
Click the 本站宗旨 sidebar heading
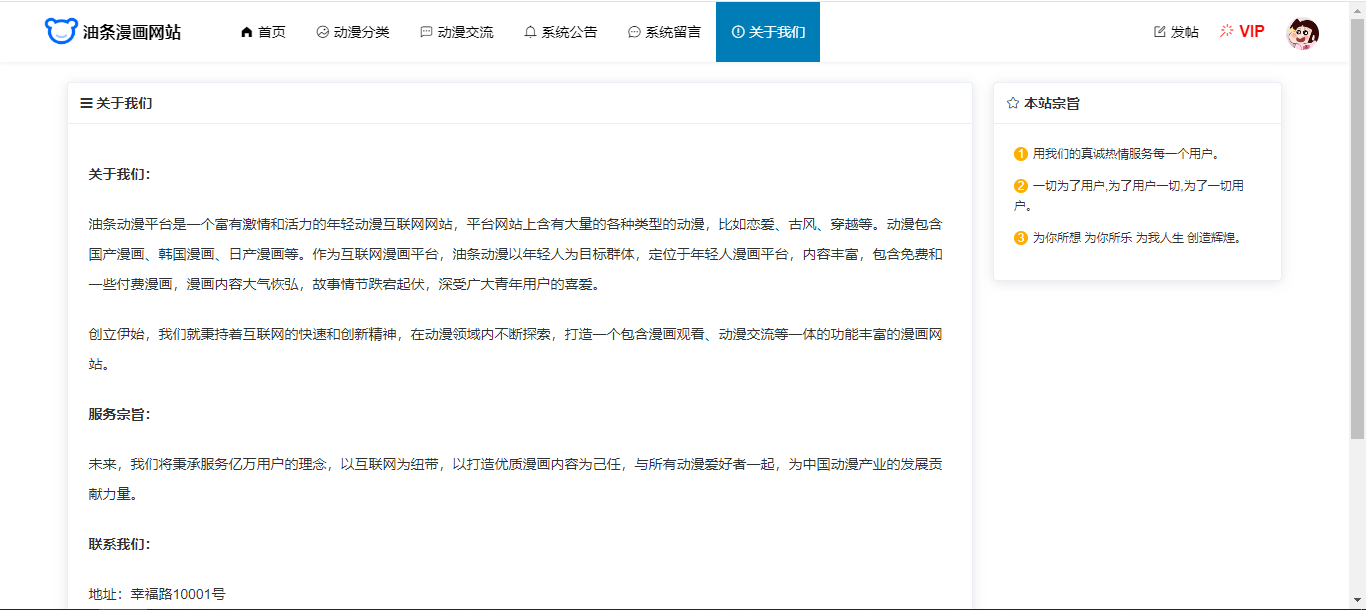click(x=1052, y=103)
